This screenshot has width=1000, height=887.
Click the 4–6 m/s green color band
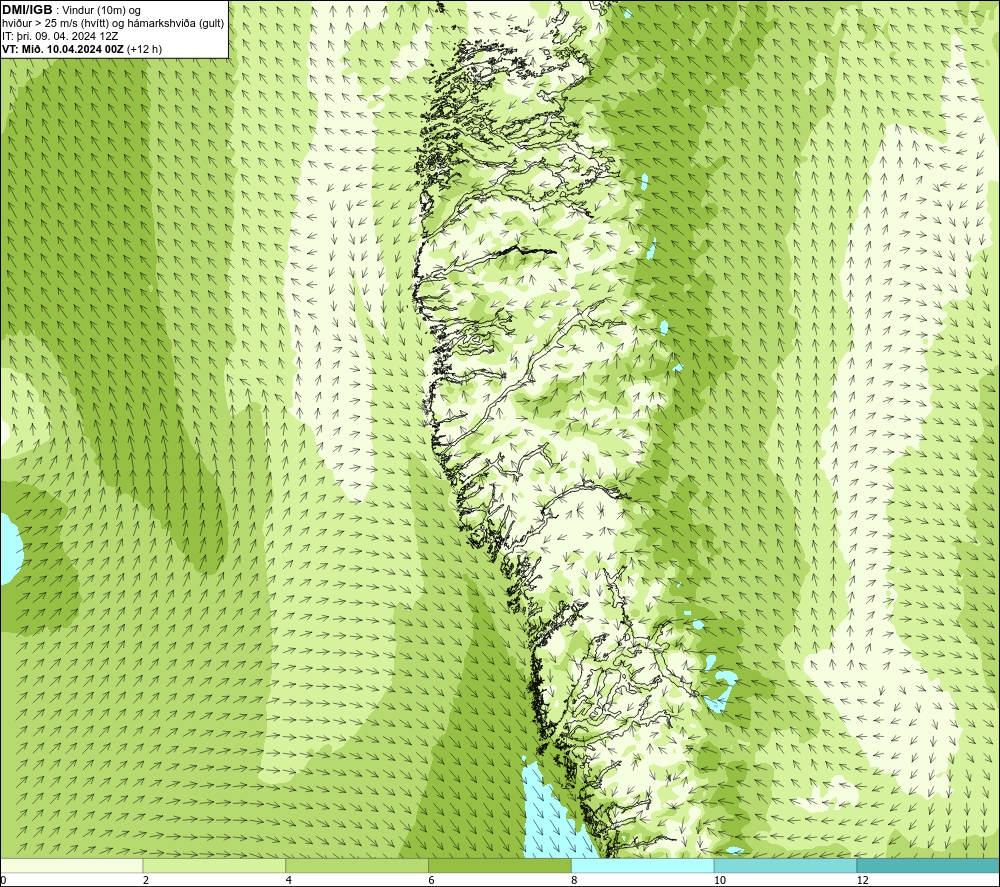(x=357, y=866)
